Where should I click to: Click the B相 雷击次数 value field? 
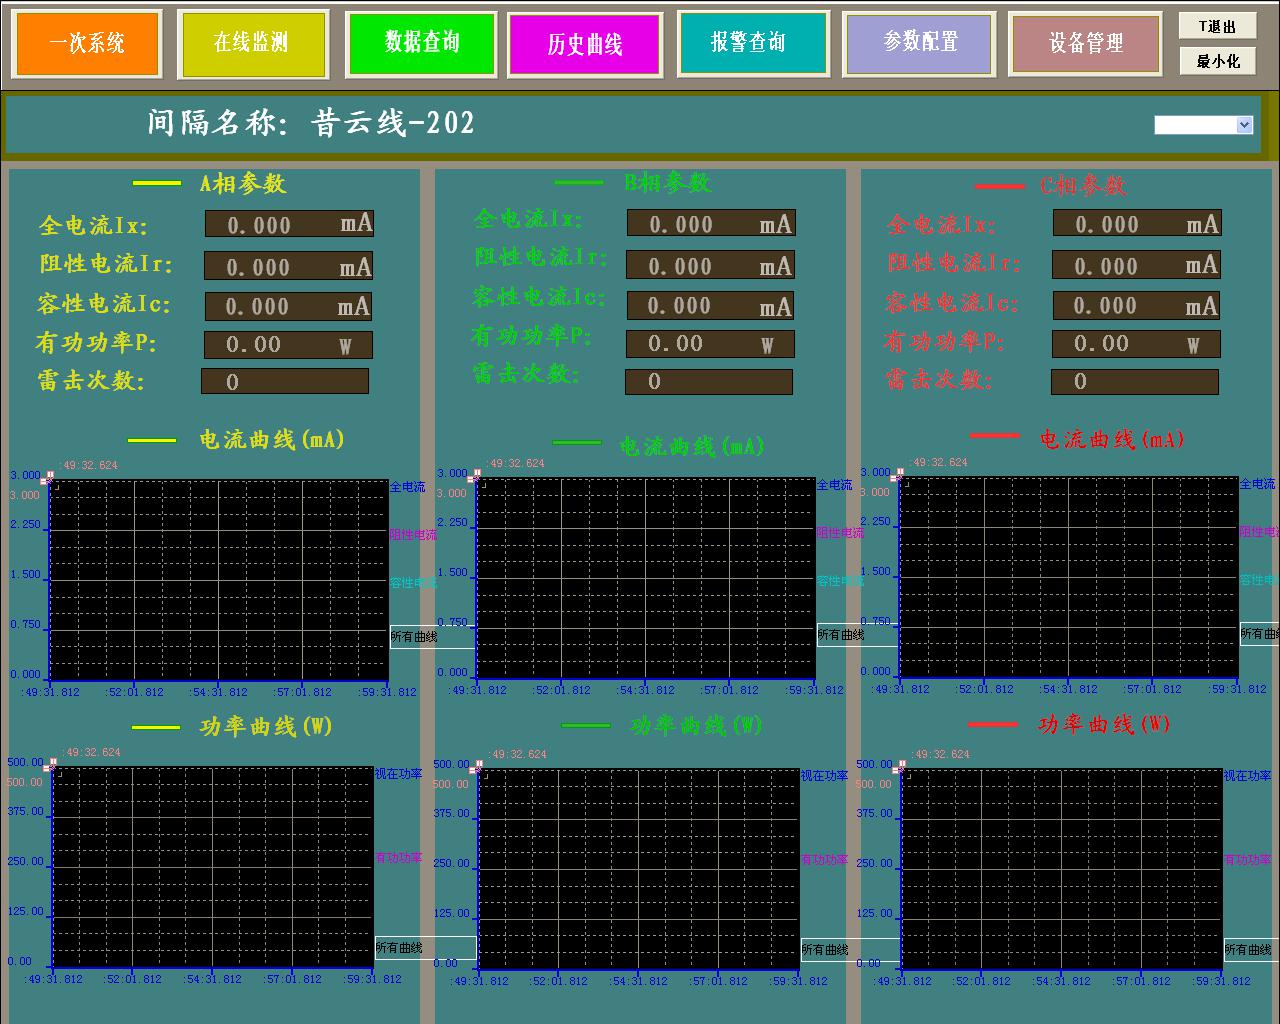coord(708,382)
